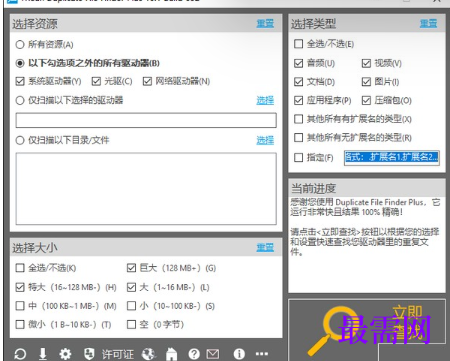This screenshot has width=450, height=361.
Task: Click 选择 link beside directory/file option
Action: 265,140
